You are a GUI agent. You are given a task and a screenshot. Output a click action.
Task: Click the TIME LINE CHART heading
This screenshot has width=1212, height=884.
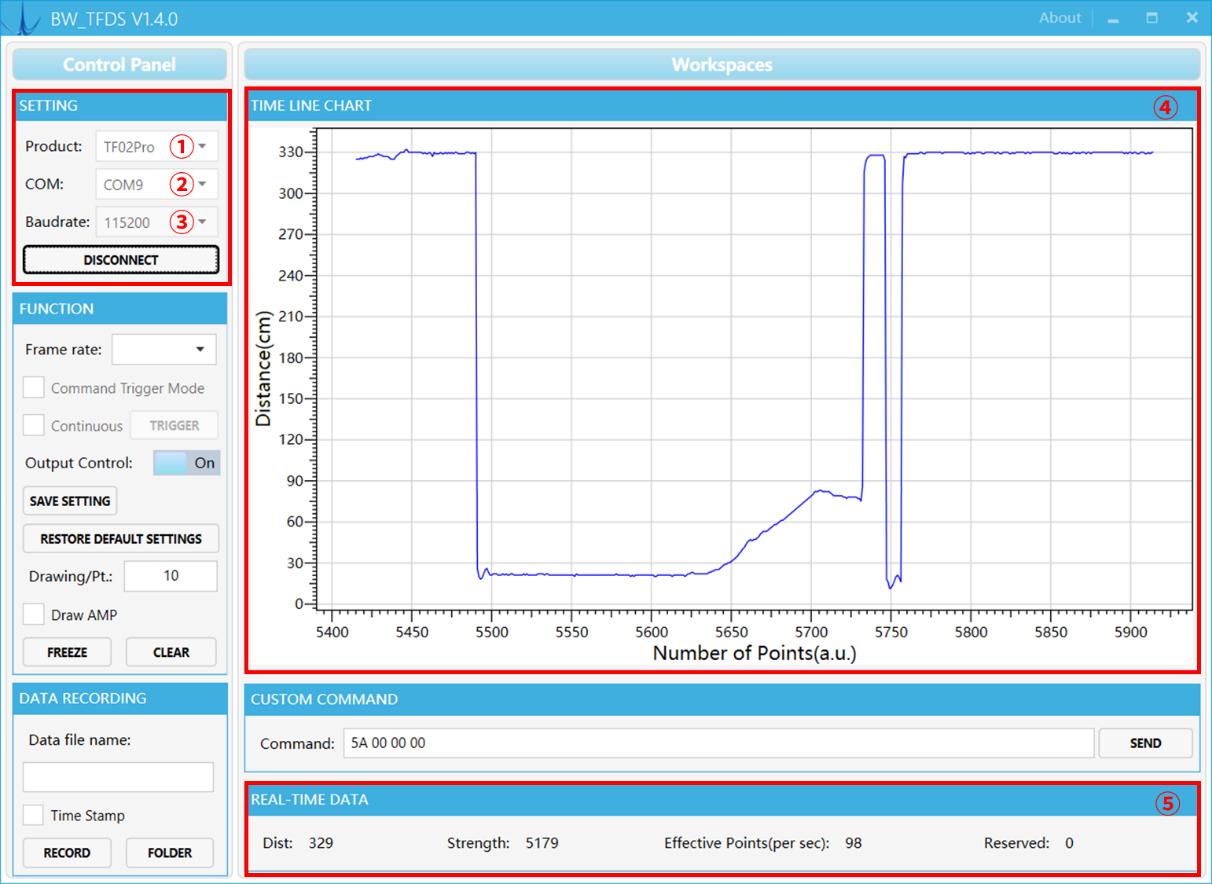(311, 105)
